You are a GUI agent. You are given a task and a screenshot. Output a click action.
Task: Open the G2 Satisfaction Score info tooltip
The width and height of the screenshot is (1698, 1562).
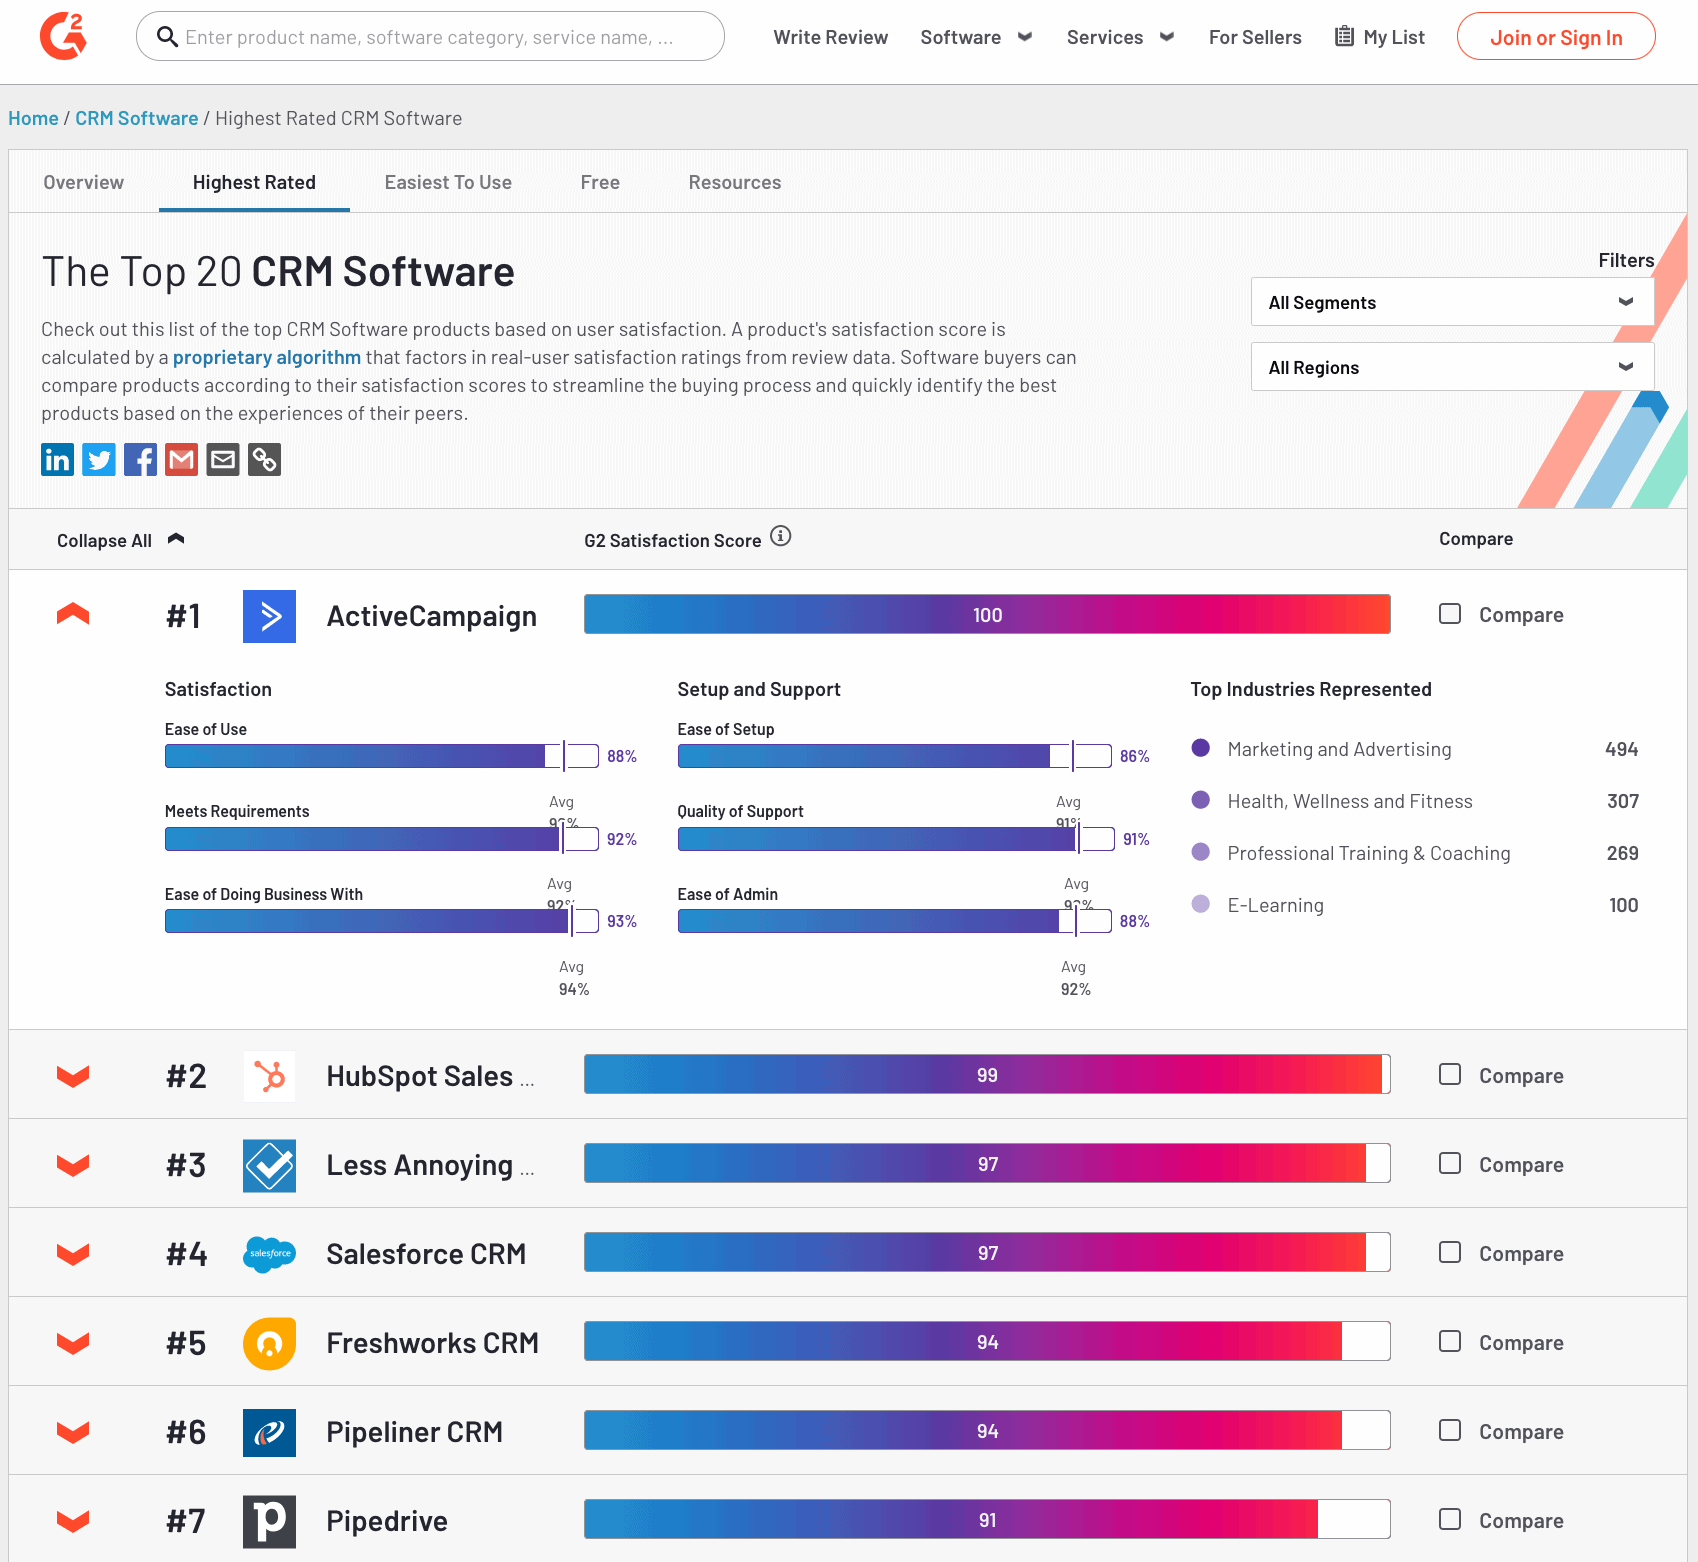(x=781, y=536)
